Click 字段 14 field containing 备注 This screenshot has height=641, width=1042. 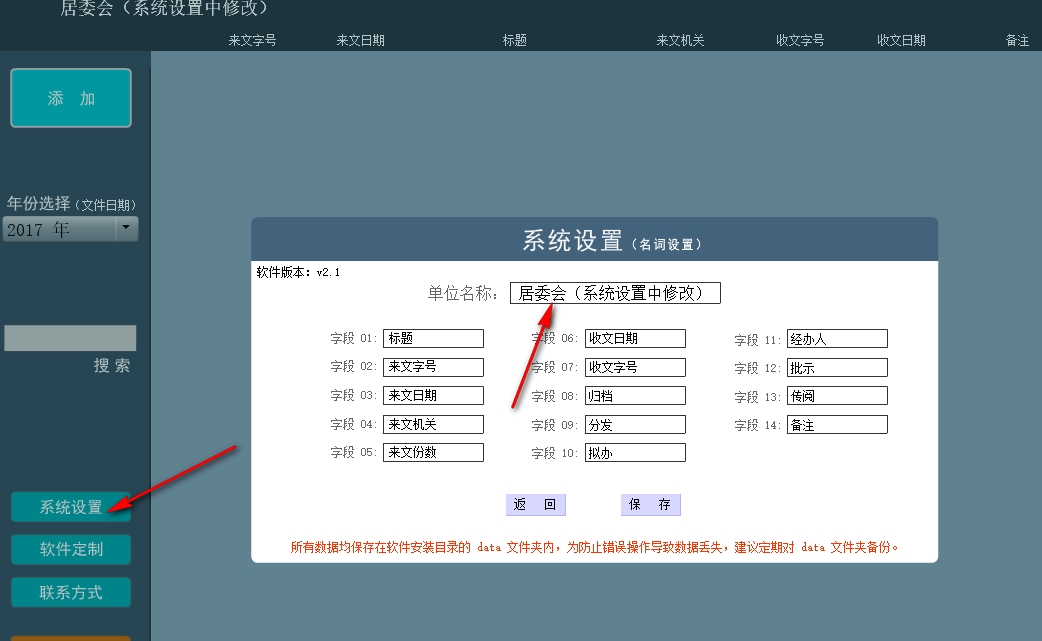click(837, 424)
